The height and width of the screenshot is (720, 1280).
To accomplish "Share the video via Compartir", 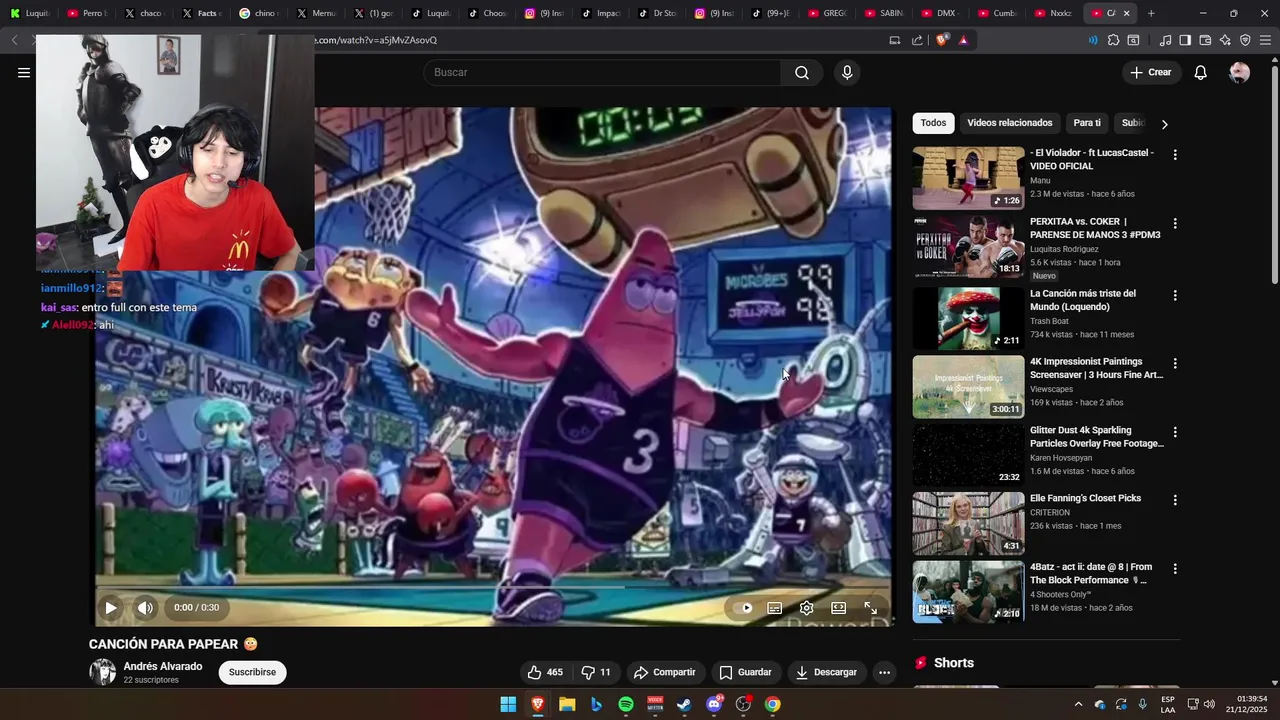I will (x=664, y=672).
